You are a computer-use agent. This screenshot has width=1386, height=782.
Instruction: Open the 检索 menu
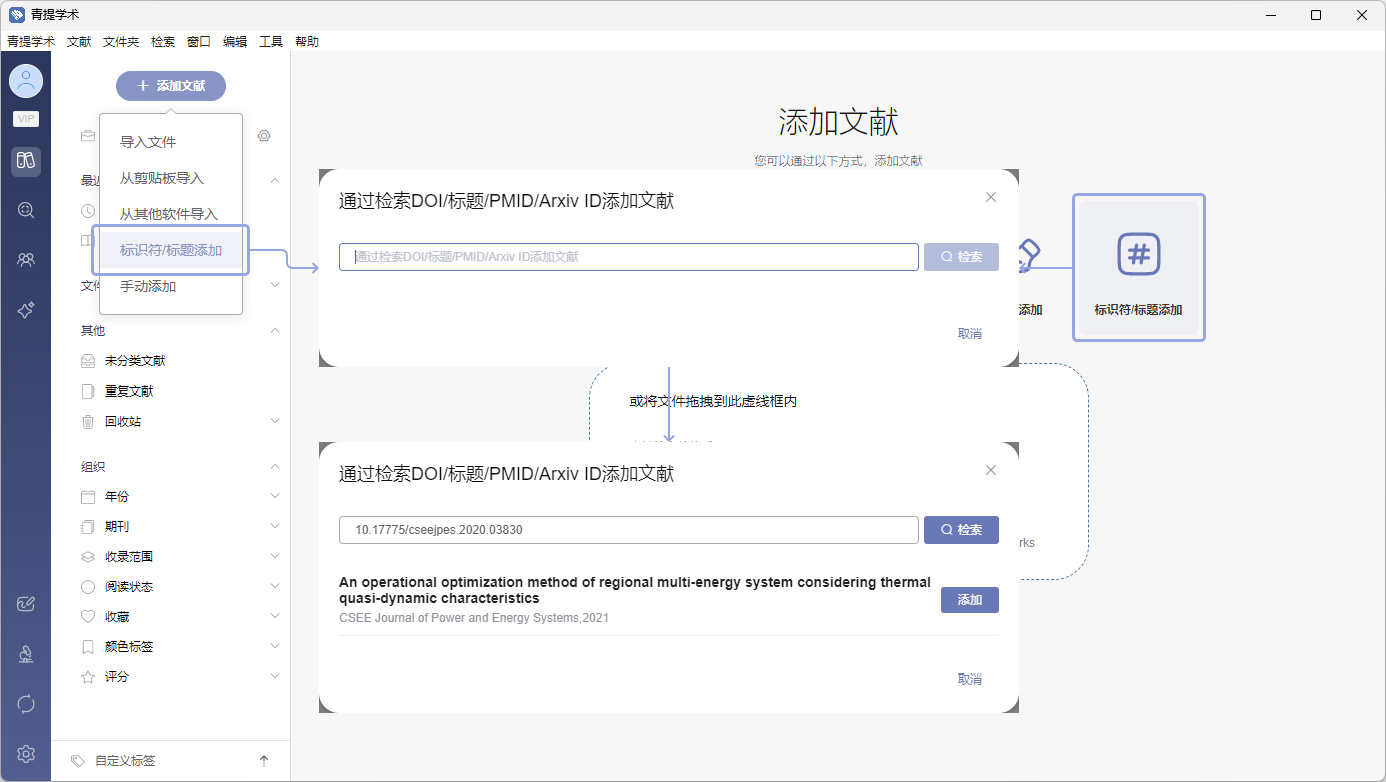[x=163, y=41]
